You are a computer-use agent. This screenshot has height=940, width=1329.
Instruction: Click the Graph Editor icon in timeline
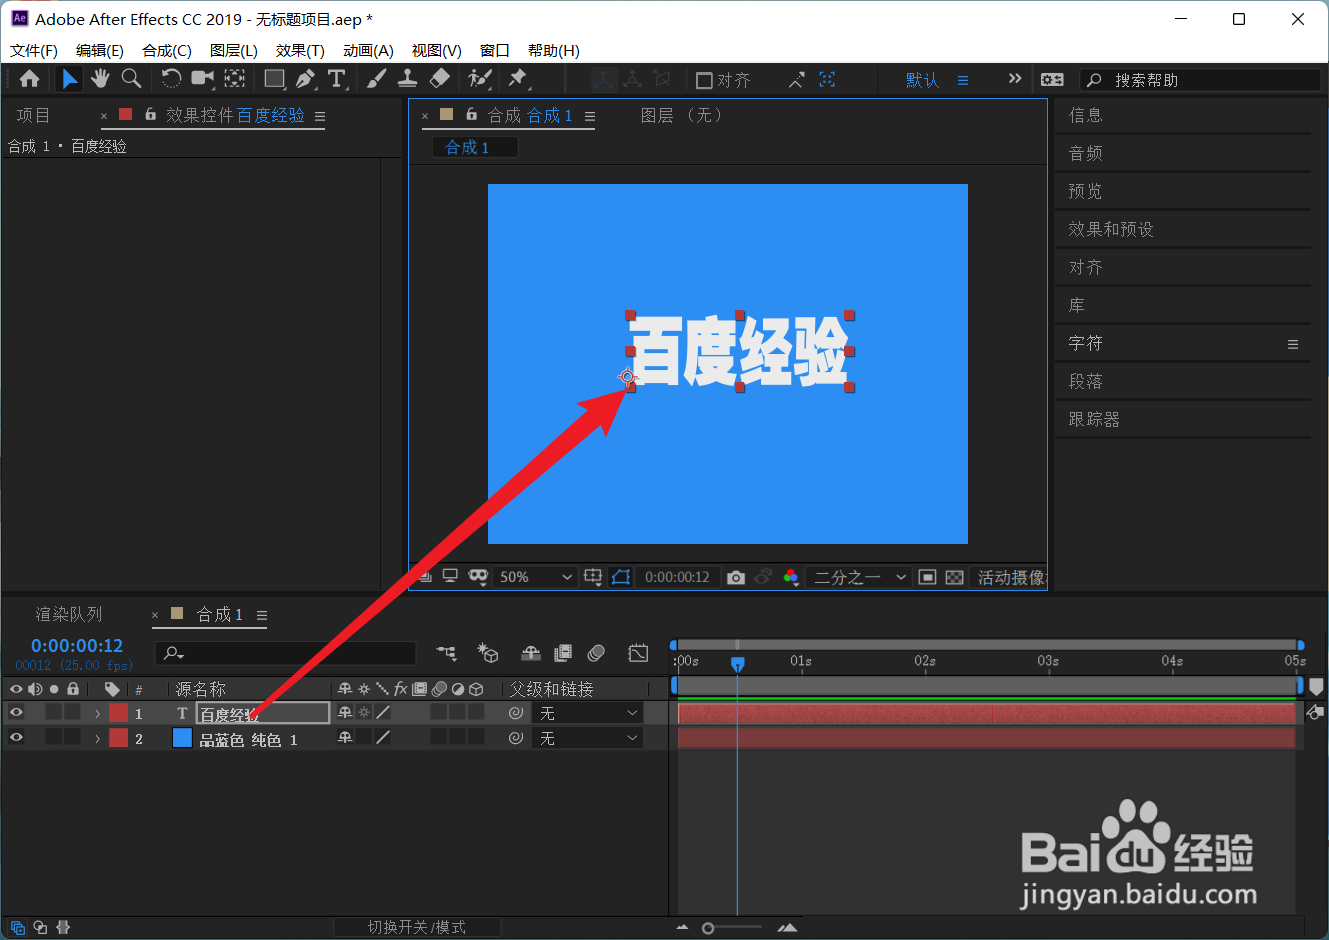tap(638, 653)
